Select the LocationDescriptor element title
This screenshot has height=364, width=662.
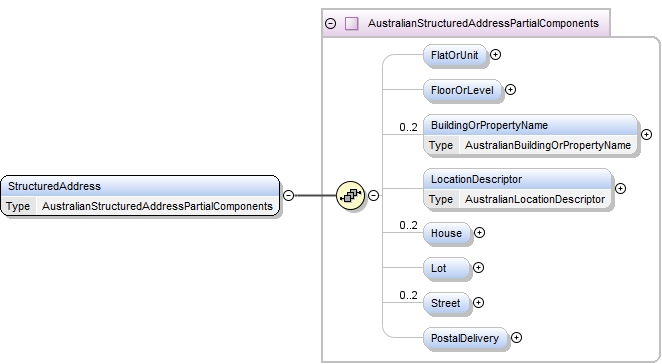point(476,179)
